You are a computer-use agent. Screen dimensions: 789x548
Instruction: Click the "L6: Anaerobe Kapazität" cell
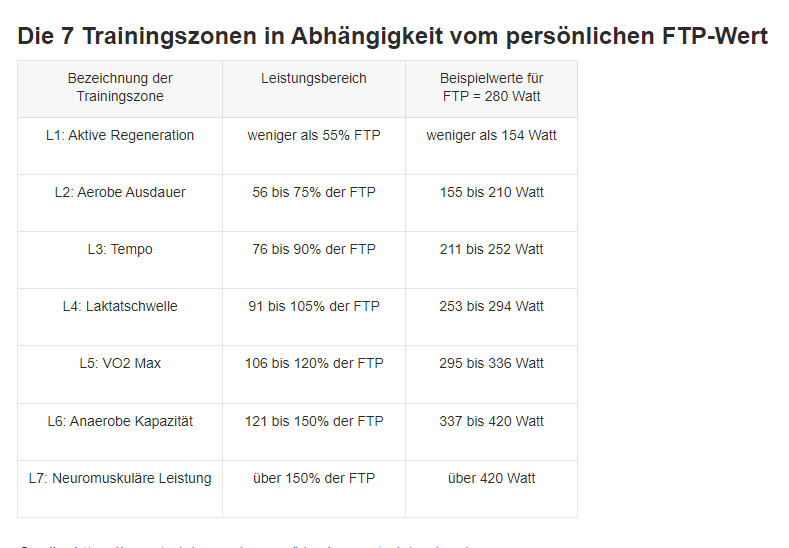tap(120, 421)
